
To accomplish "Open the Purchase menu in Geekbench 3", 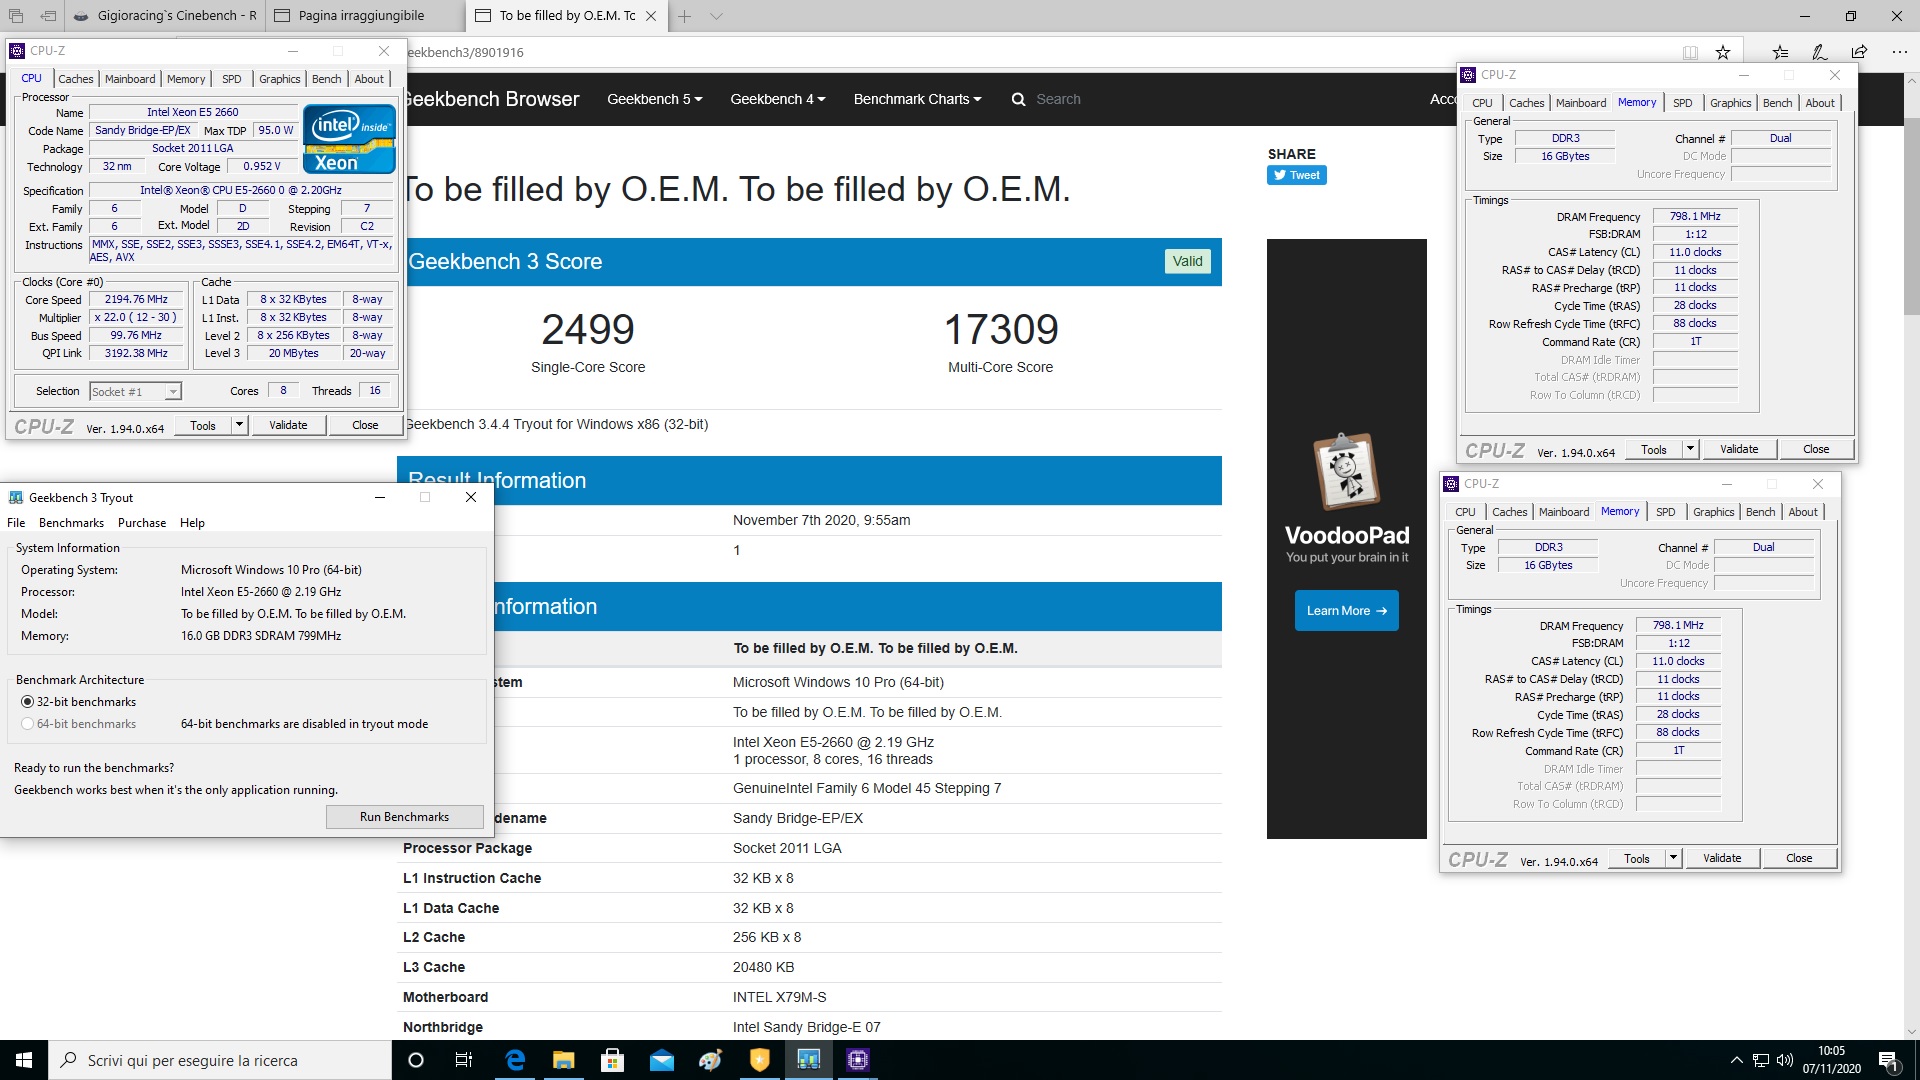I will tap(142, 523).
